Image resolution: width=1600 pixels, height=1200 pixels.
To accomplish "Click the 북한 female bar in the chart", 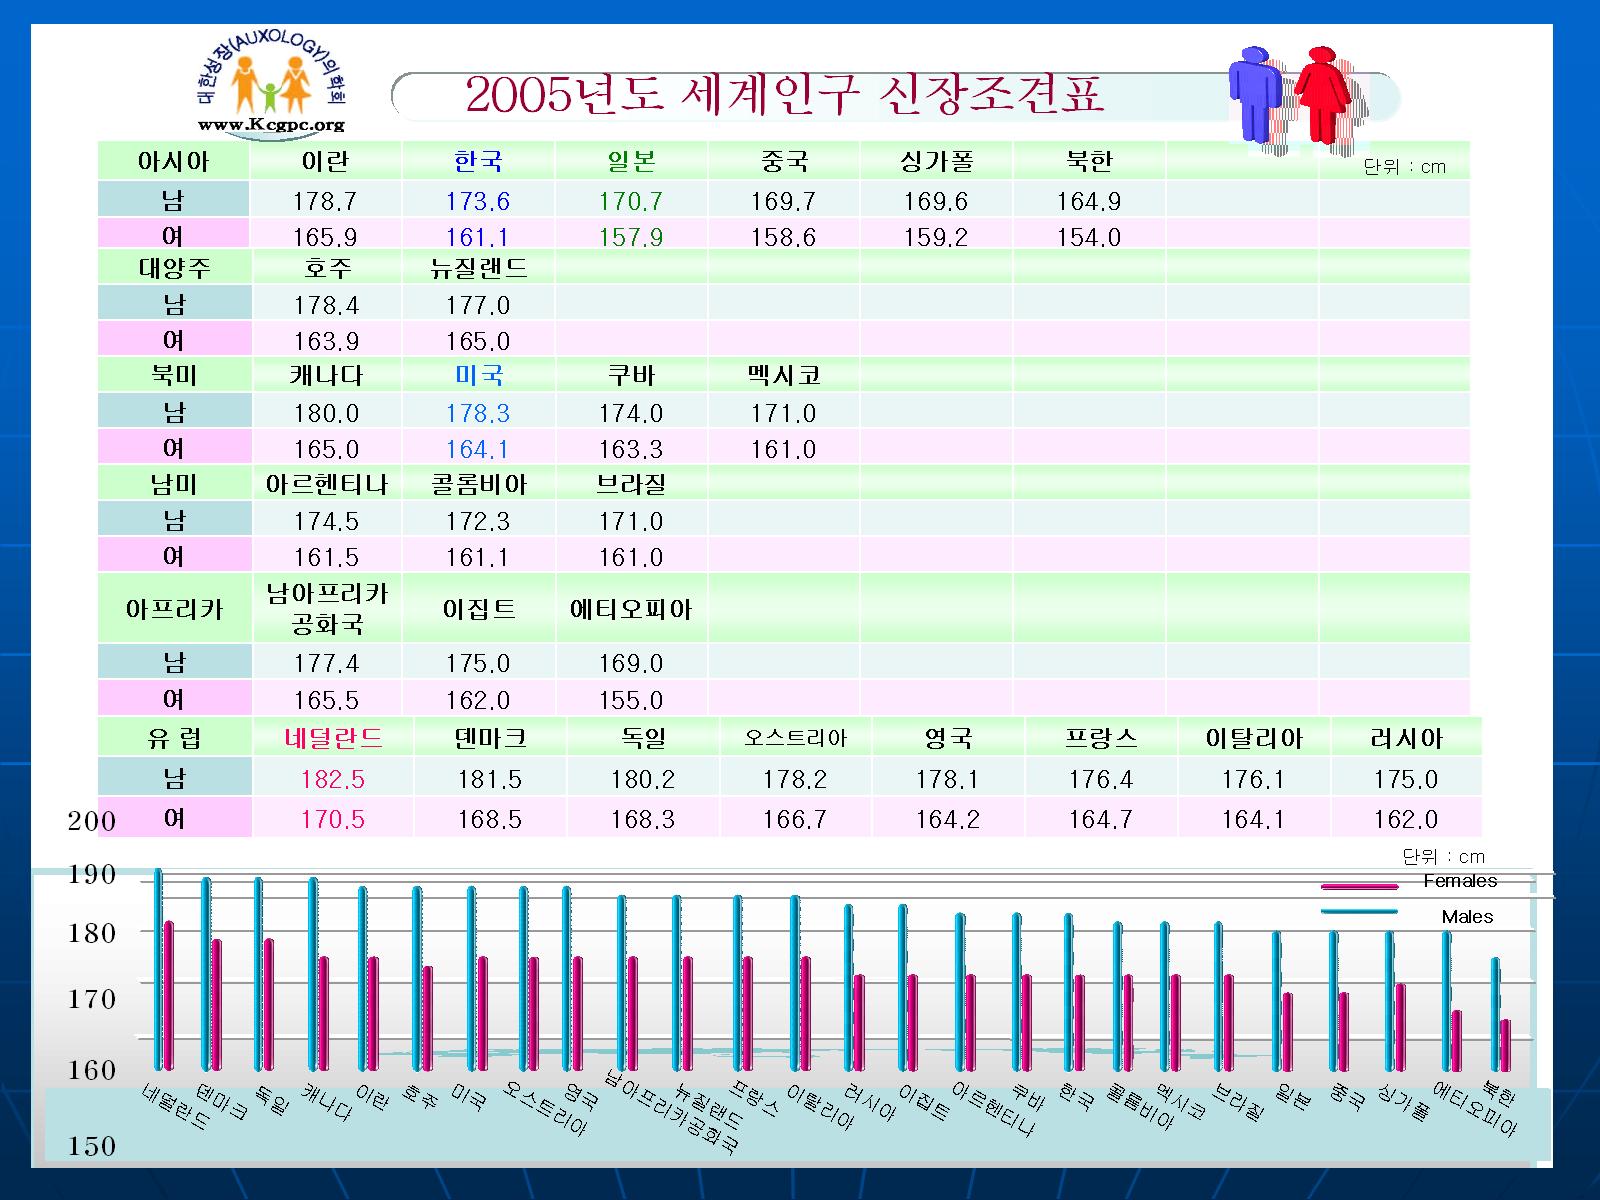I will point(1506,1044).
